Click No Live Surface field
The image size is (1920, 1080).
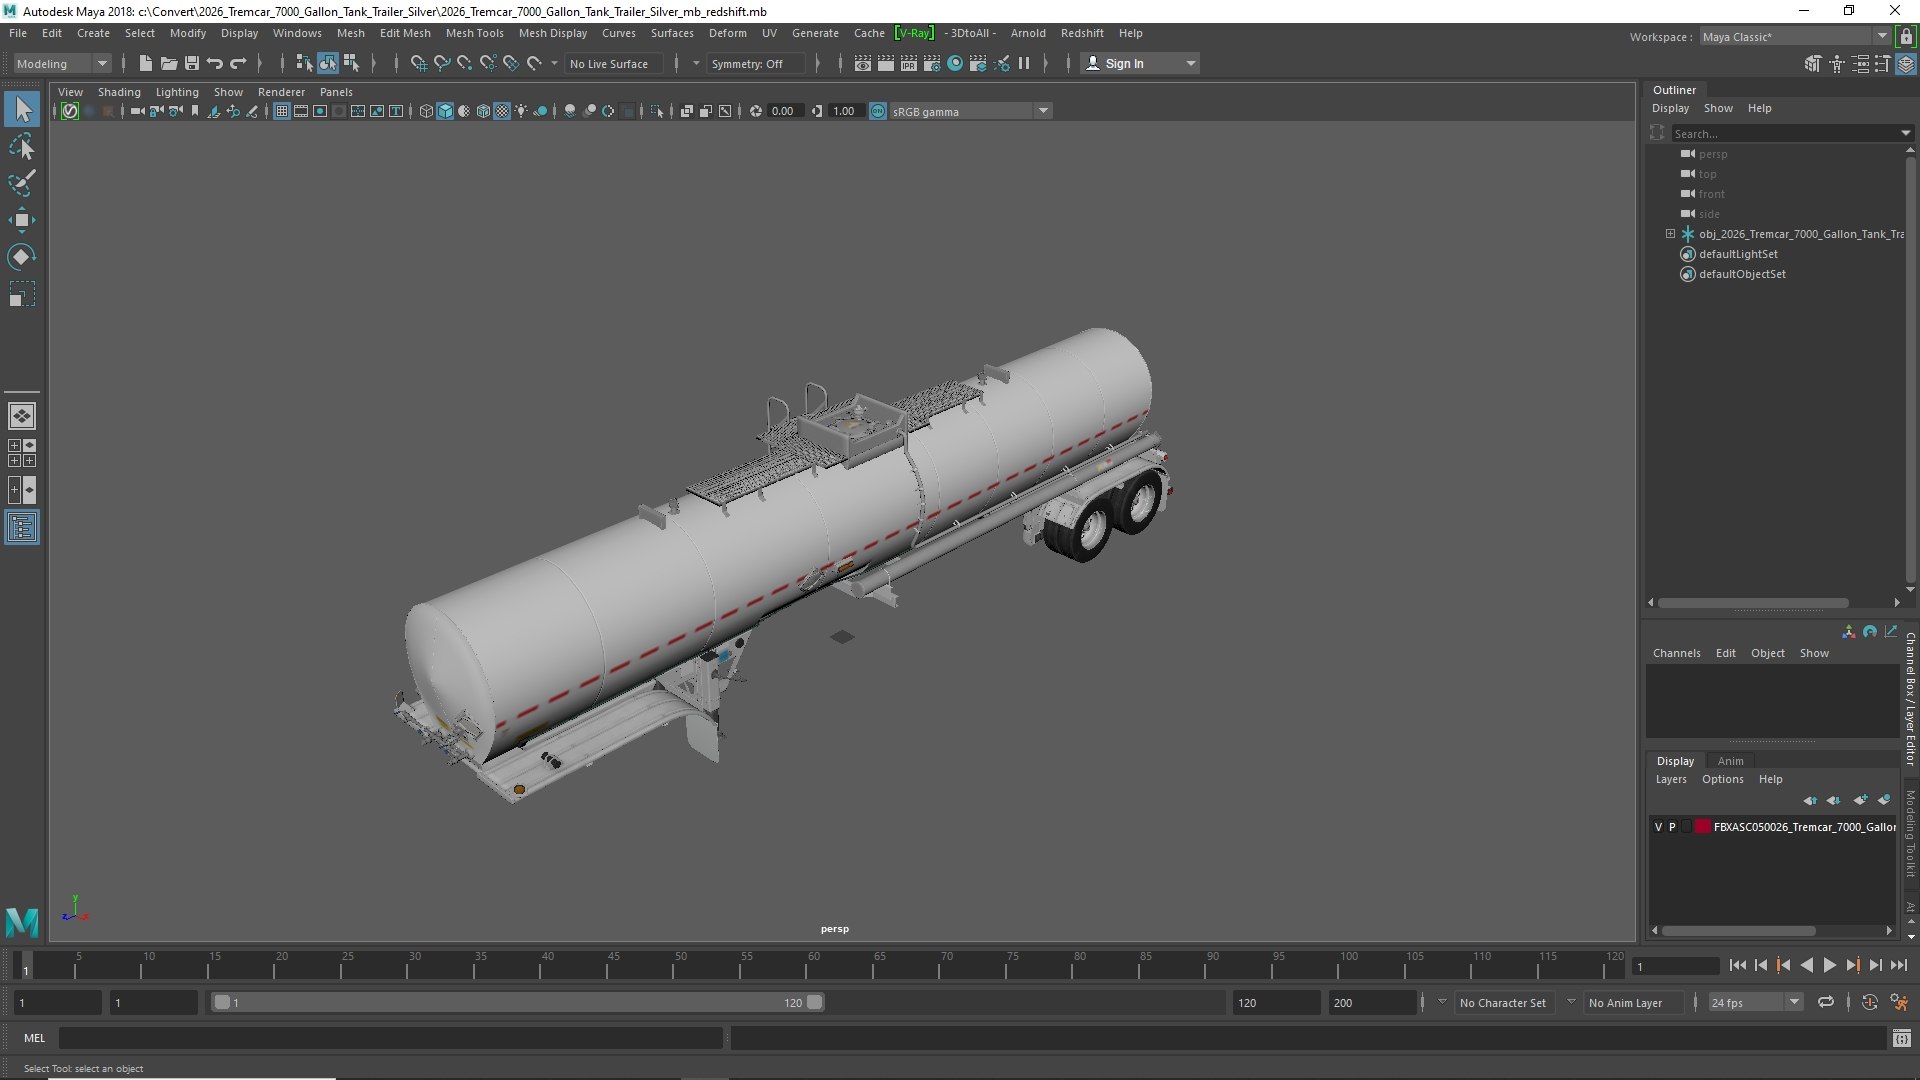612,63
